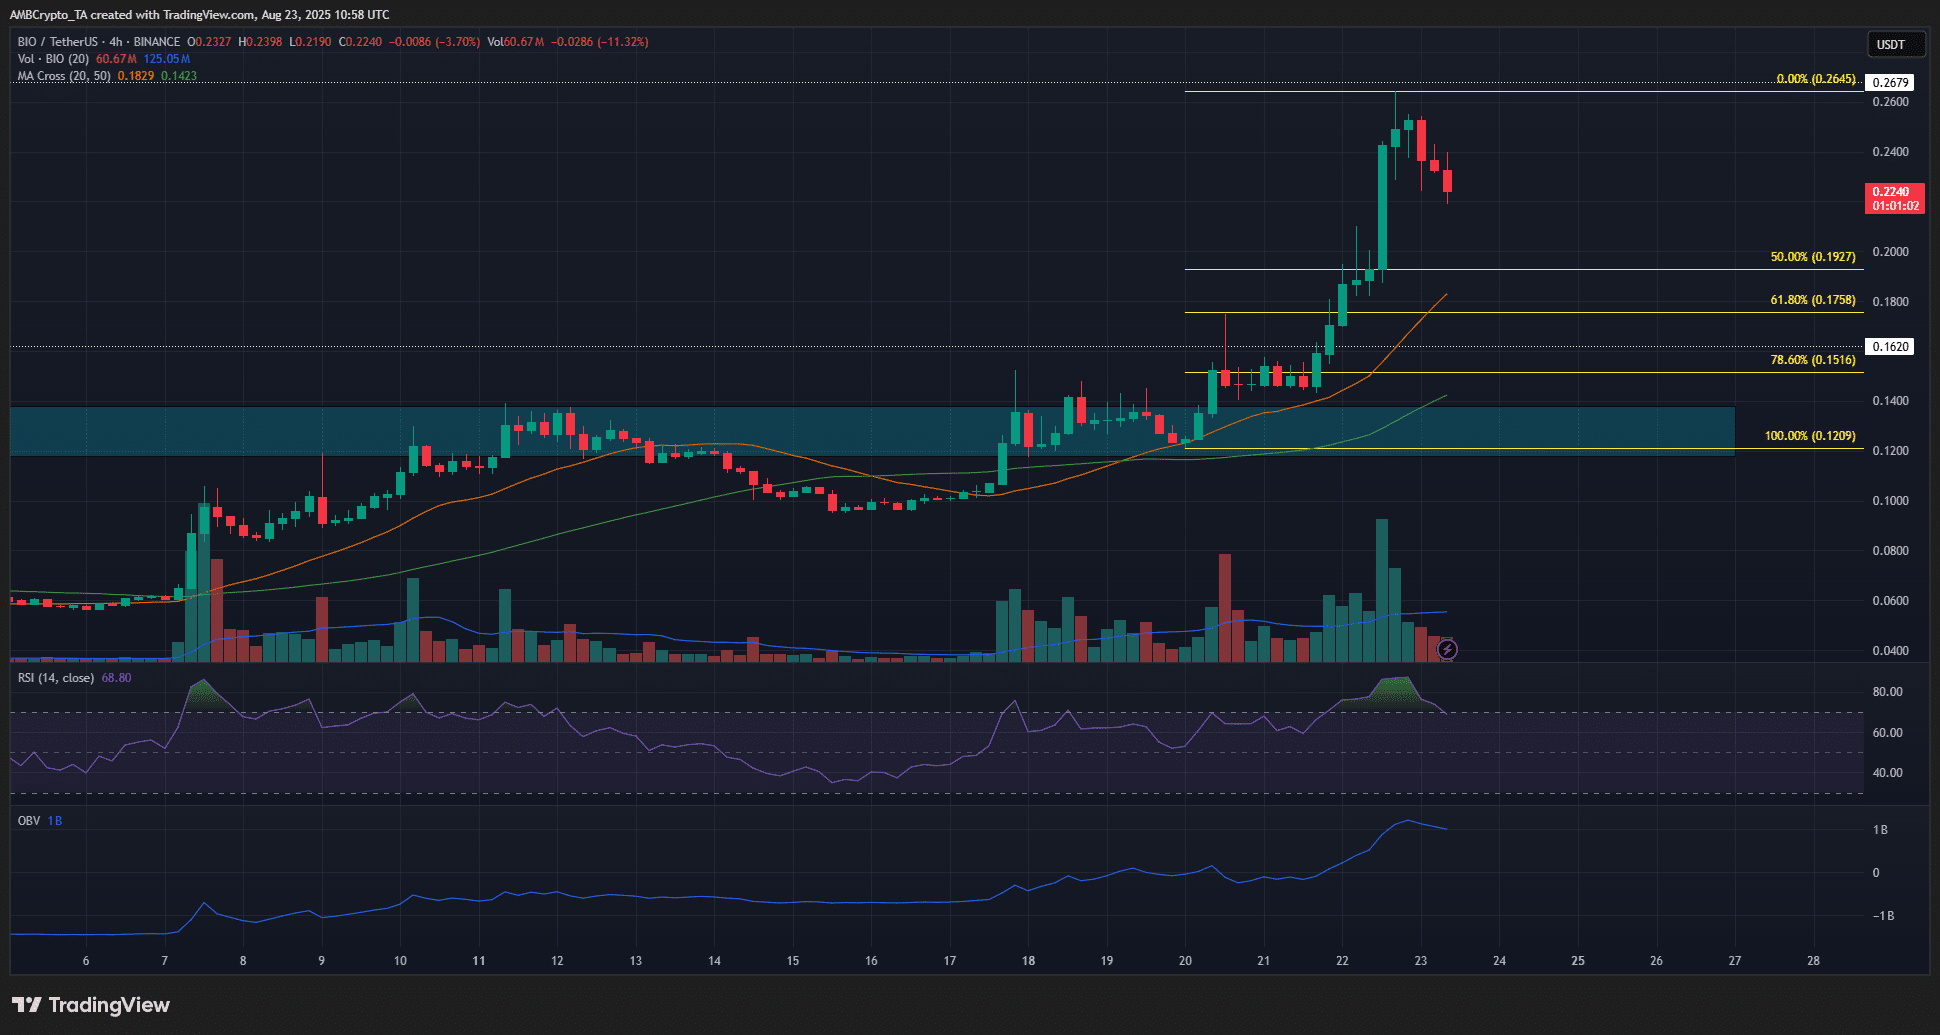Open the RSI (14, close) indicator legend
This screenshot has width=1940, height=1035.
pyautogui.click(x=56, y=678)
